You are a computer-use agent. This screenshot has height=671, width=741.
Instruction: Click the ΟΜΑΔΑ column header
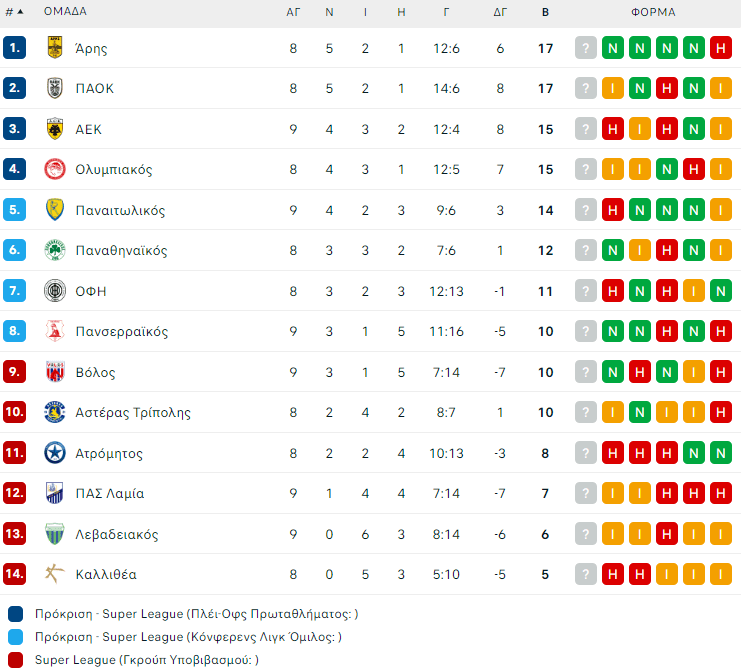[x=65, y=12]
